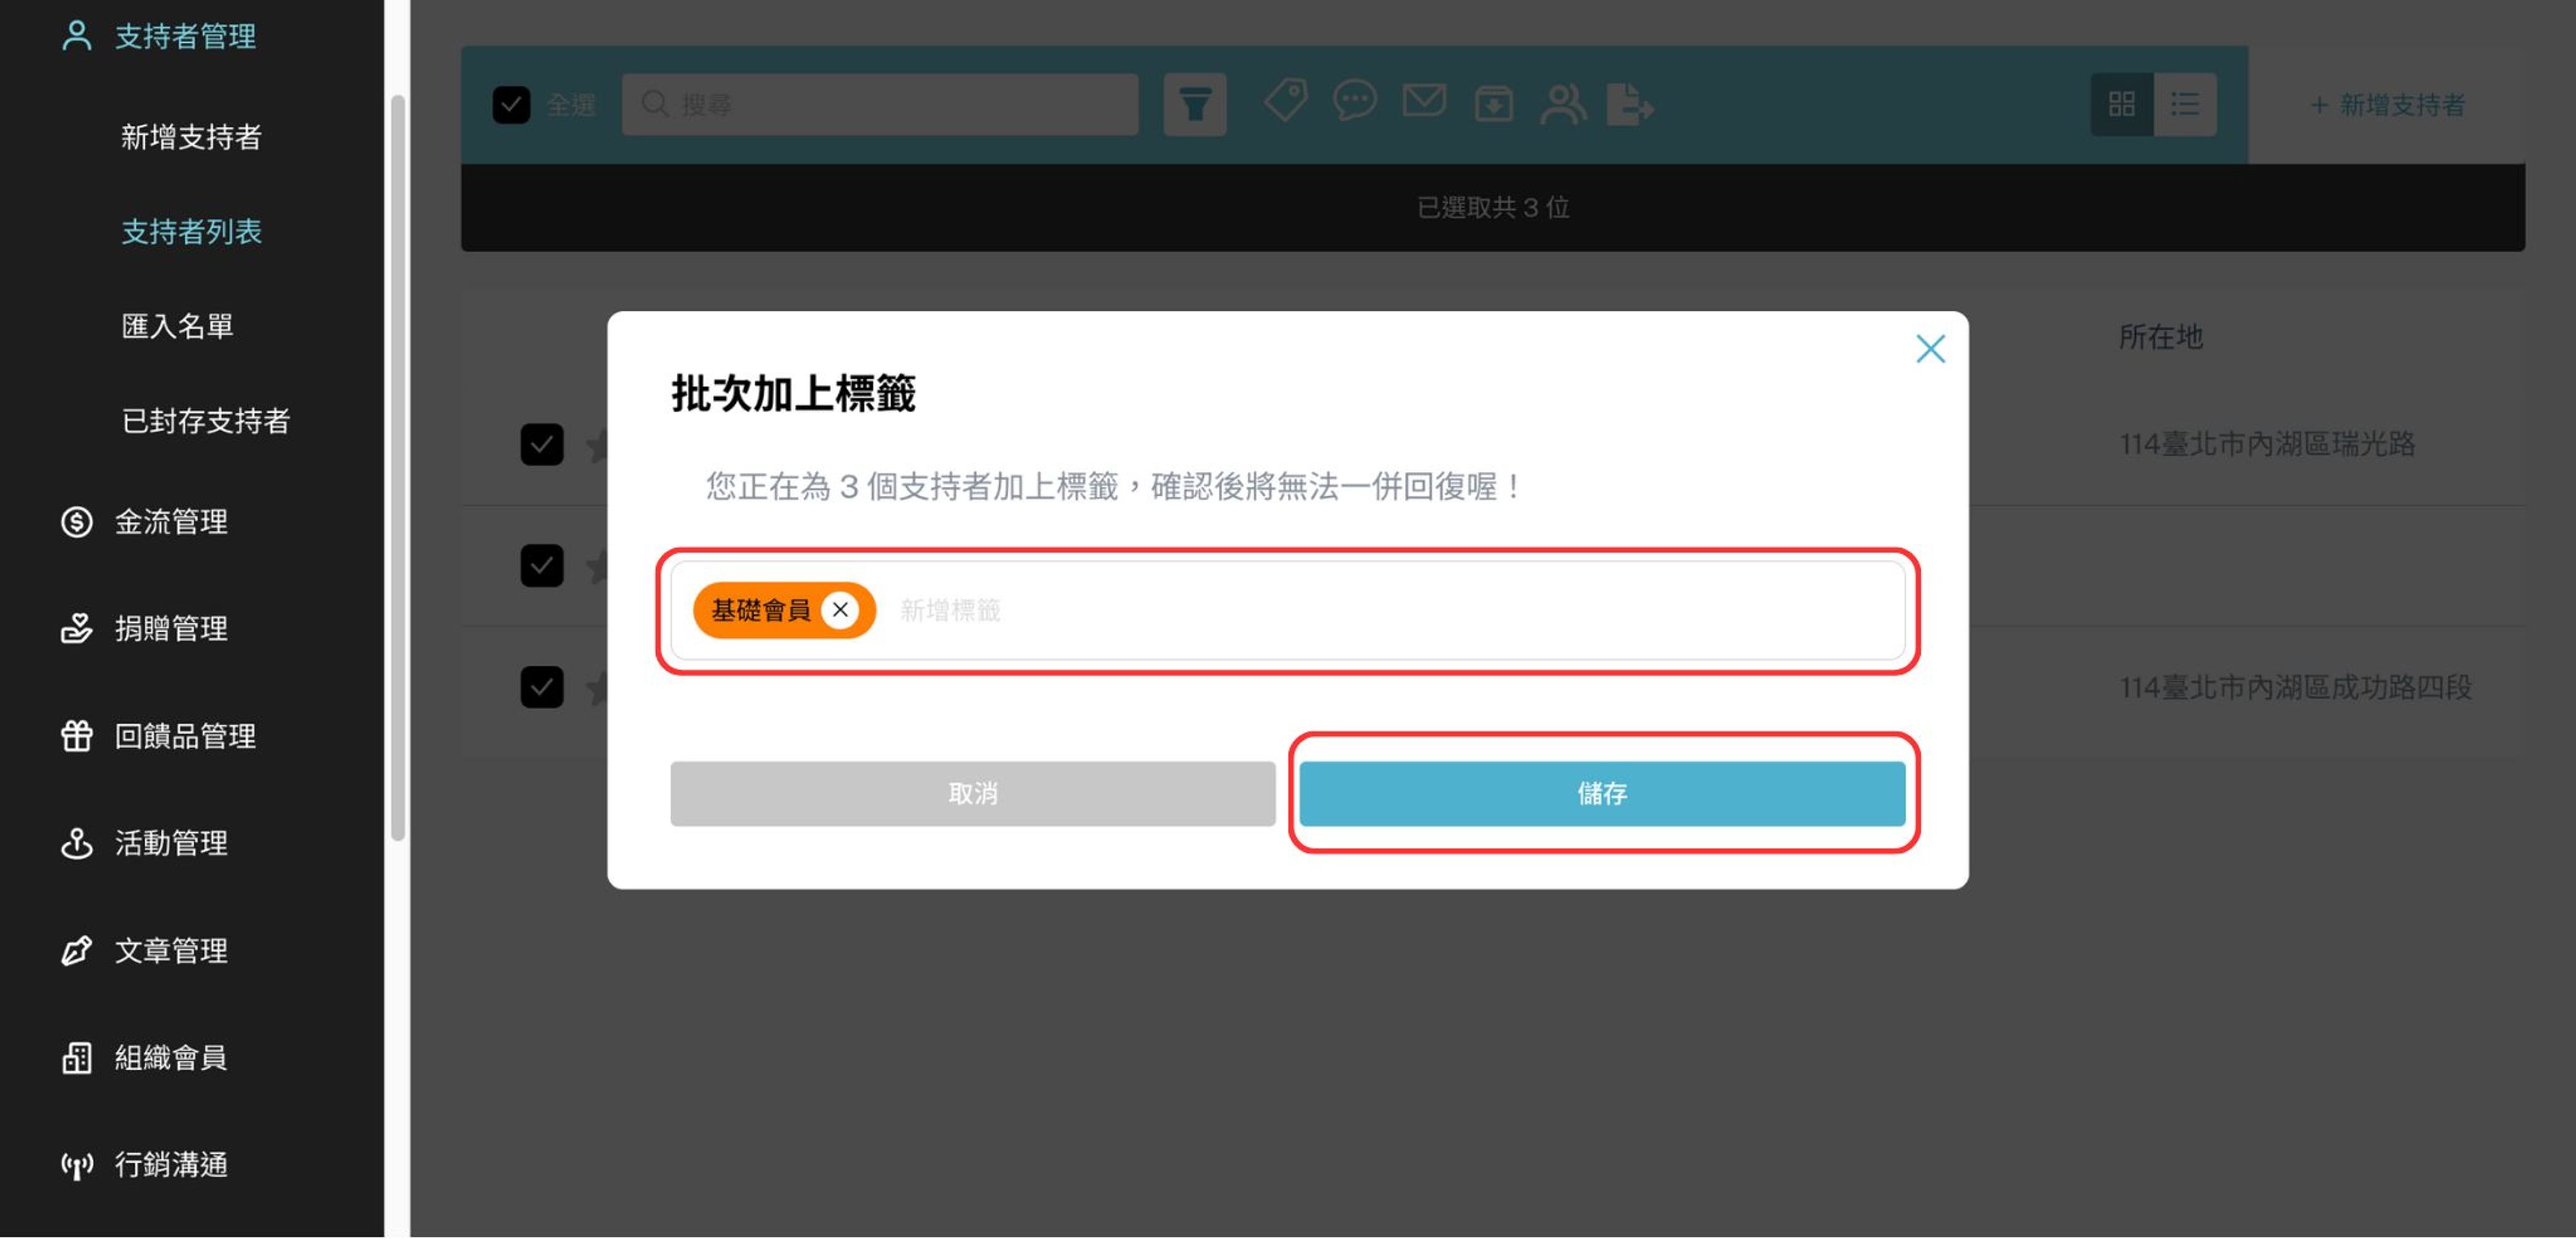Open 活動管理 in sidebar
Viewport: 2576px width, 1257px height.
coord(171,844)
